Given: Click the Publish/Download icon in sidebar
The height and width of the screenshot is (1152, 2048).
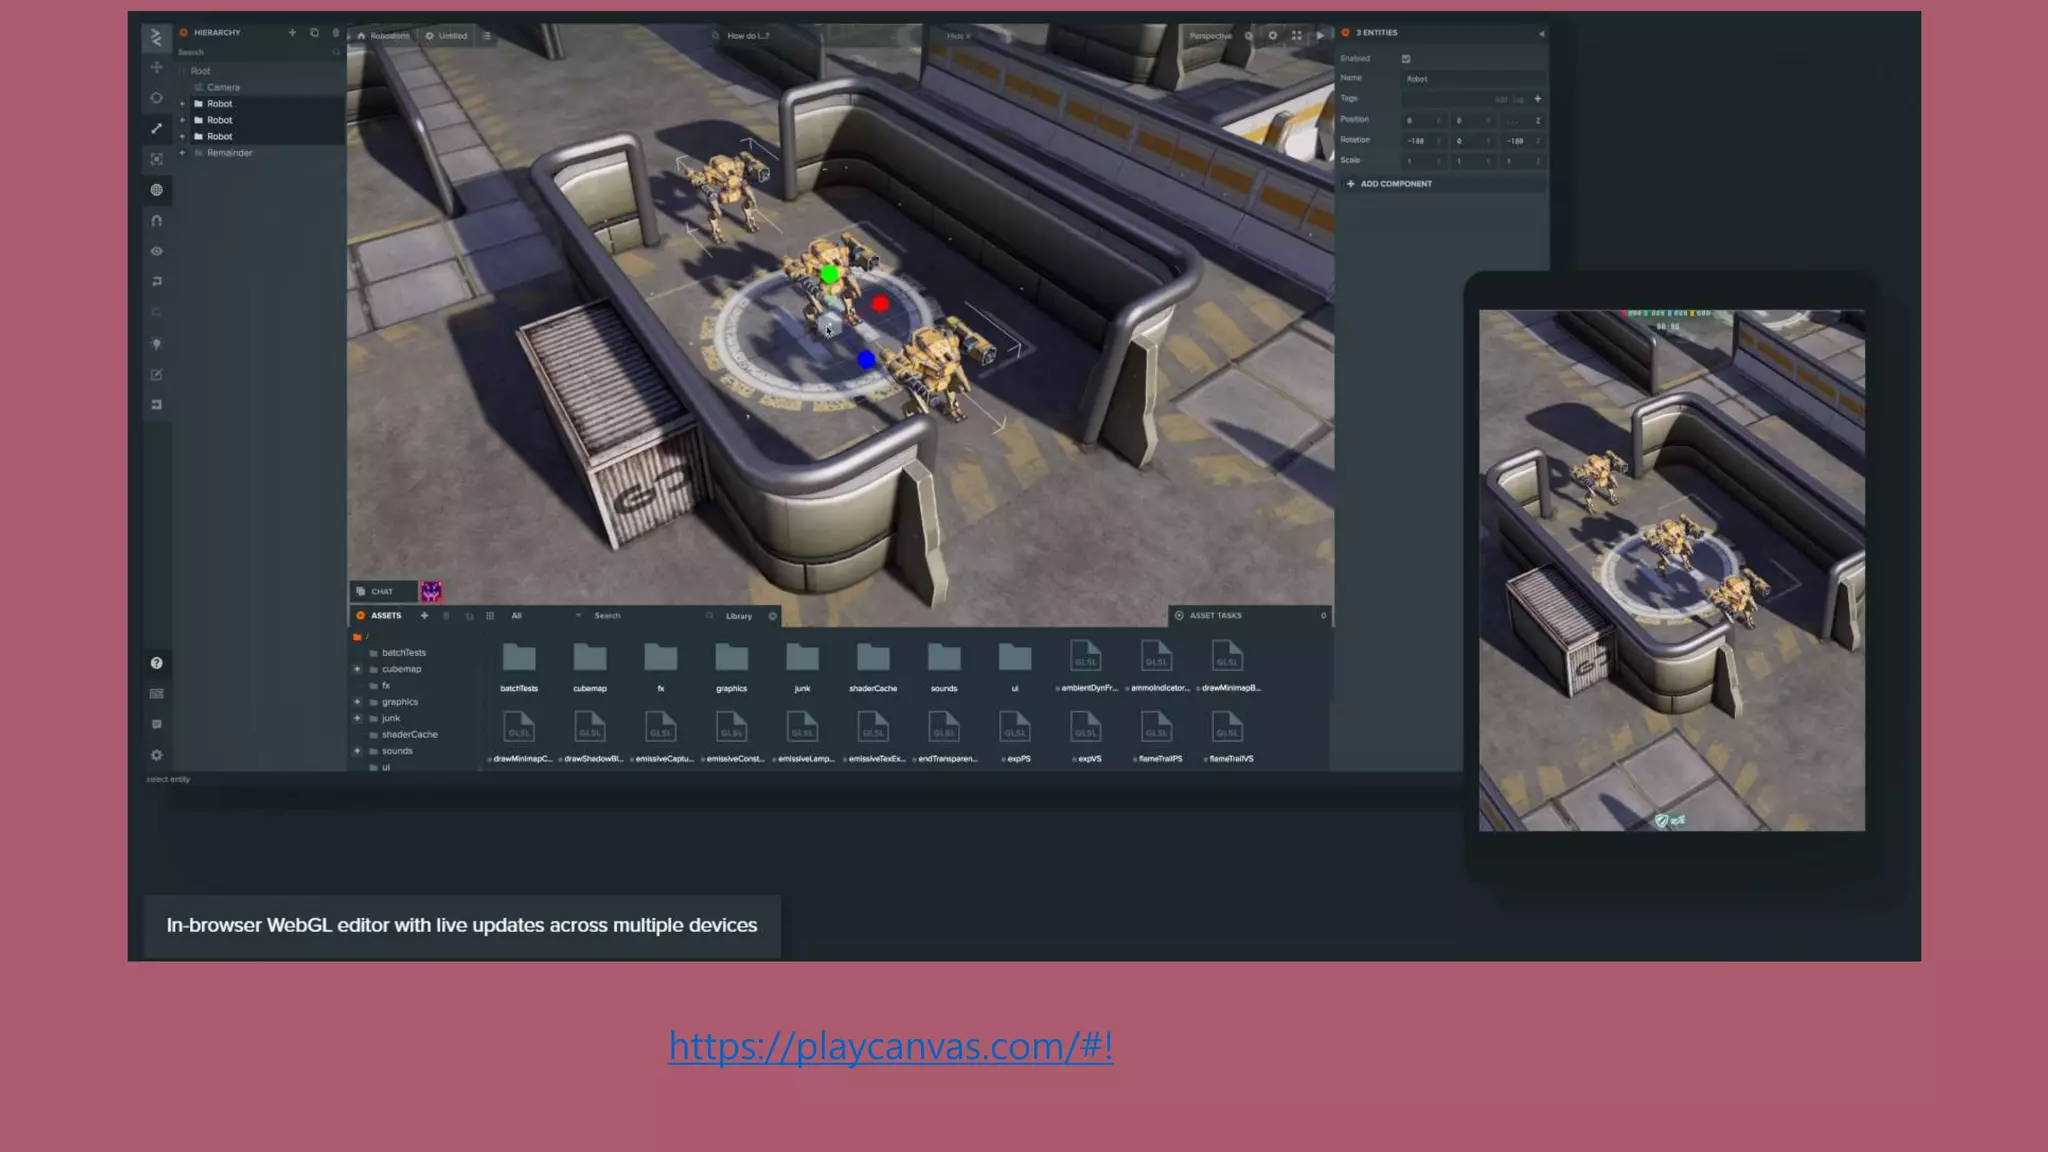Looking at the screenshot, I should (156, 405).
